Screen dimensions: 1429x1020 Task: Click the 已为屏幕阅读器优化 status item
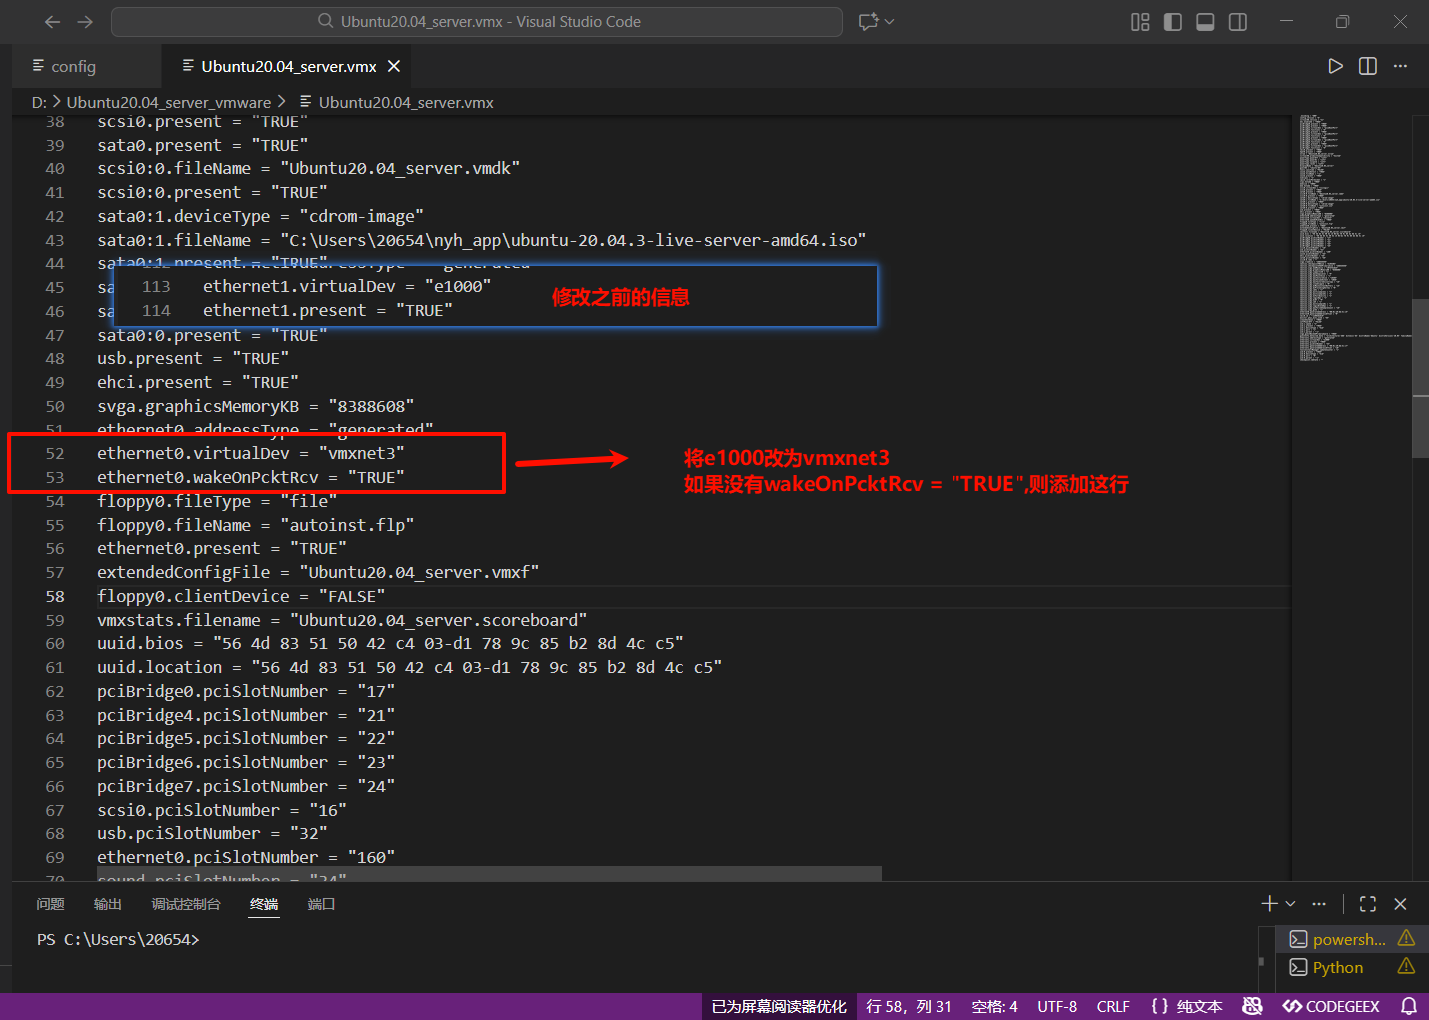(779, 1006)
